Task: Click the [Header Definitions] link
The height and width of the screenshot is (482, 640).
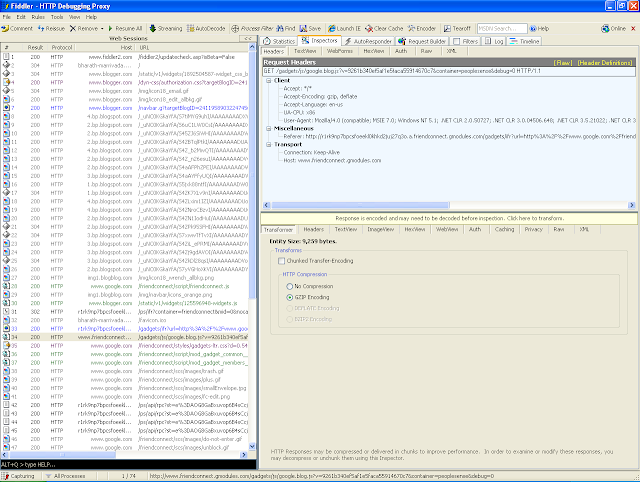Action: coord(605,63)
